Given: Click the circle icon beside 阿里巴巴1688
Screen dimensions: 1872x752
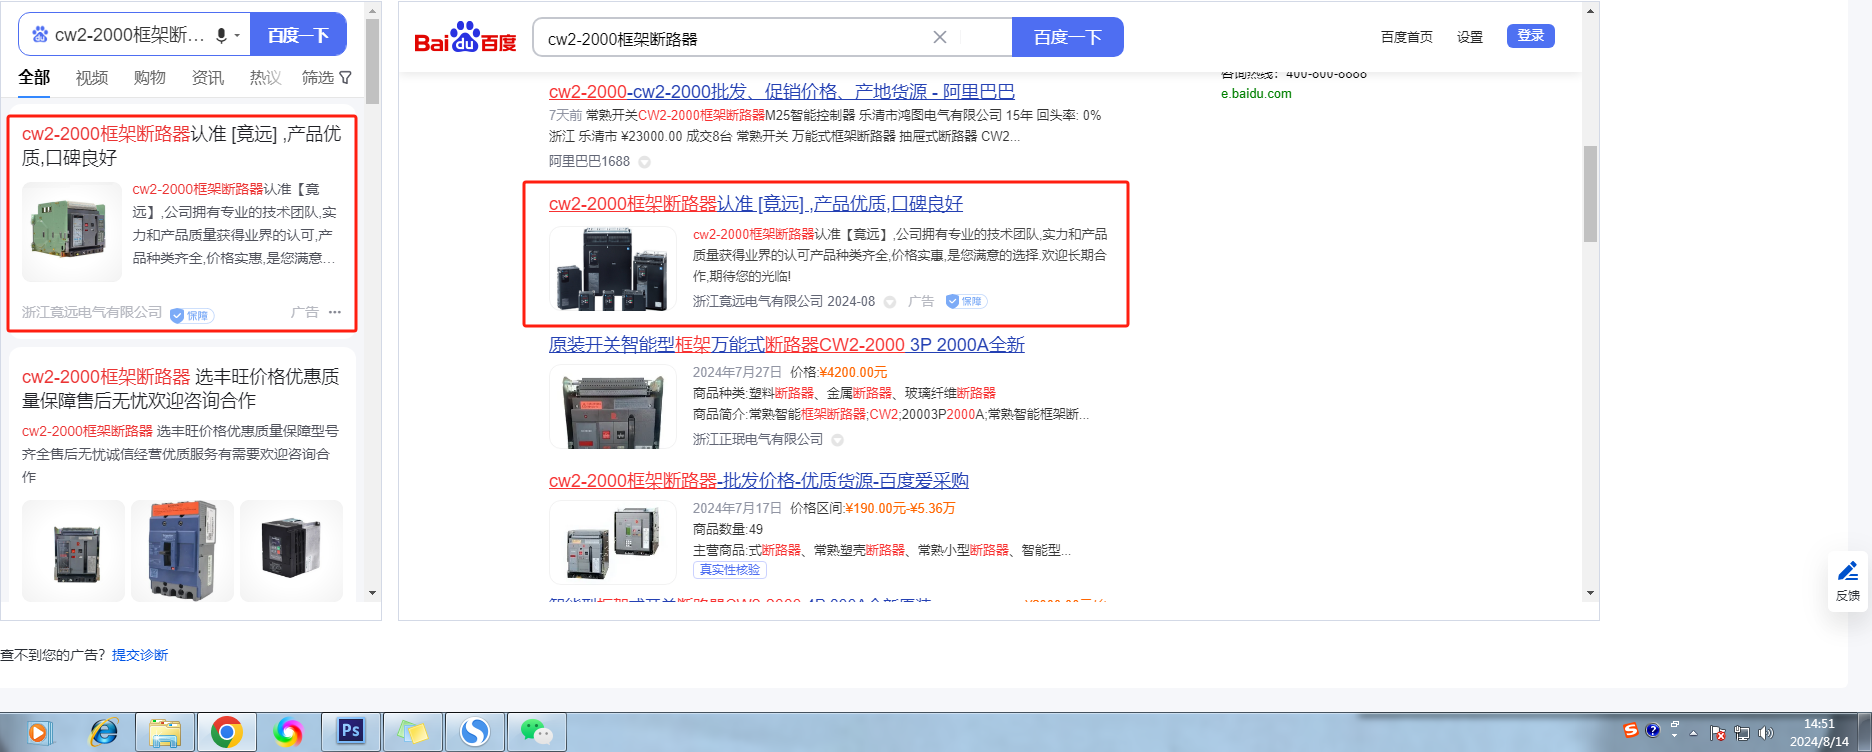Looking at the screenshot, I should 645,162.
